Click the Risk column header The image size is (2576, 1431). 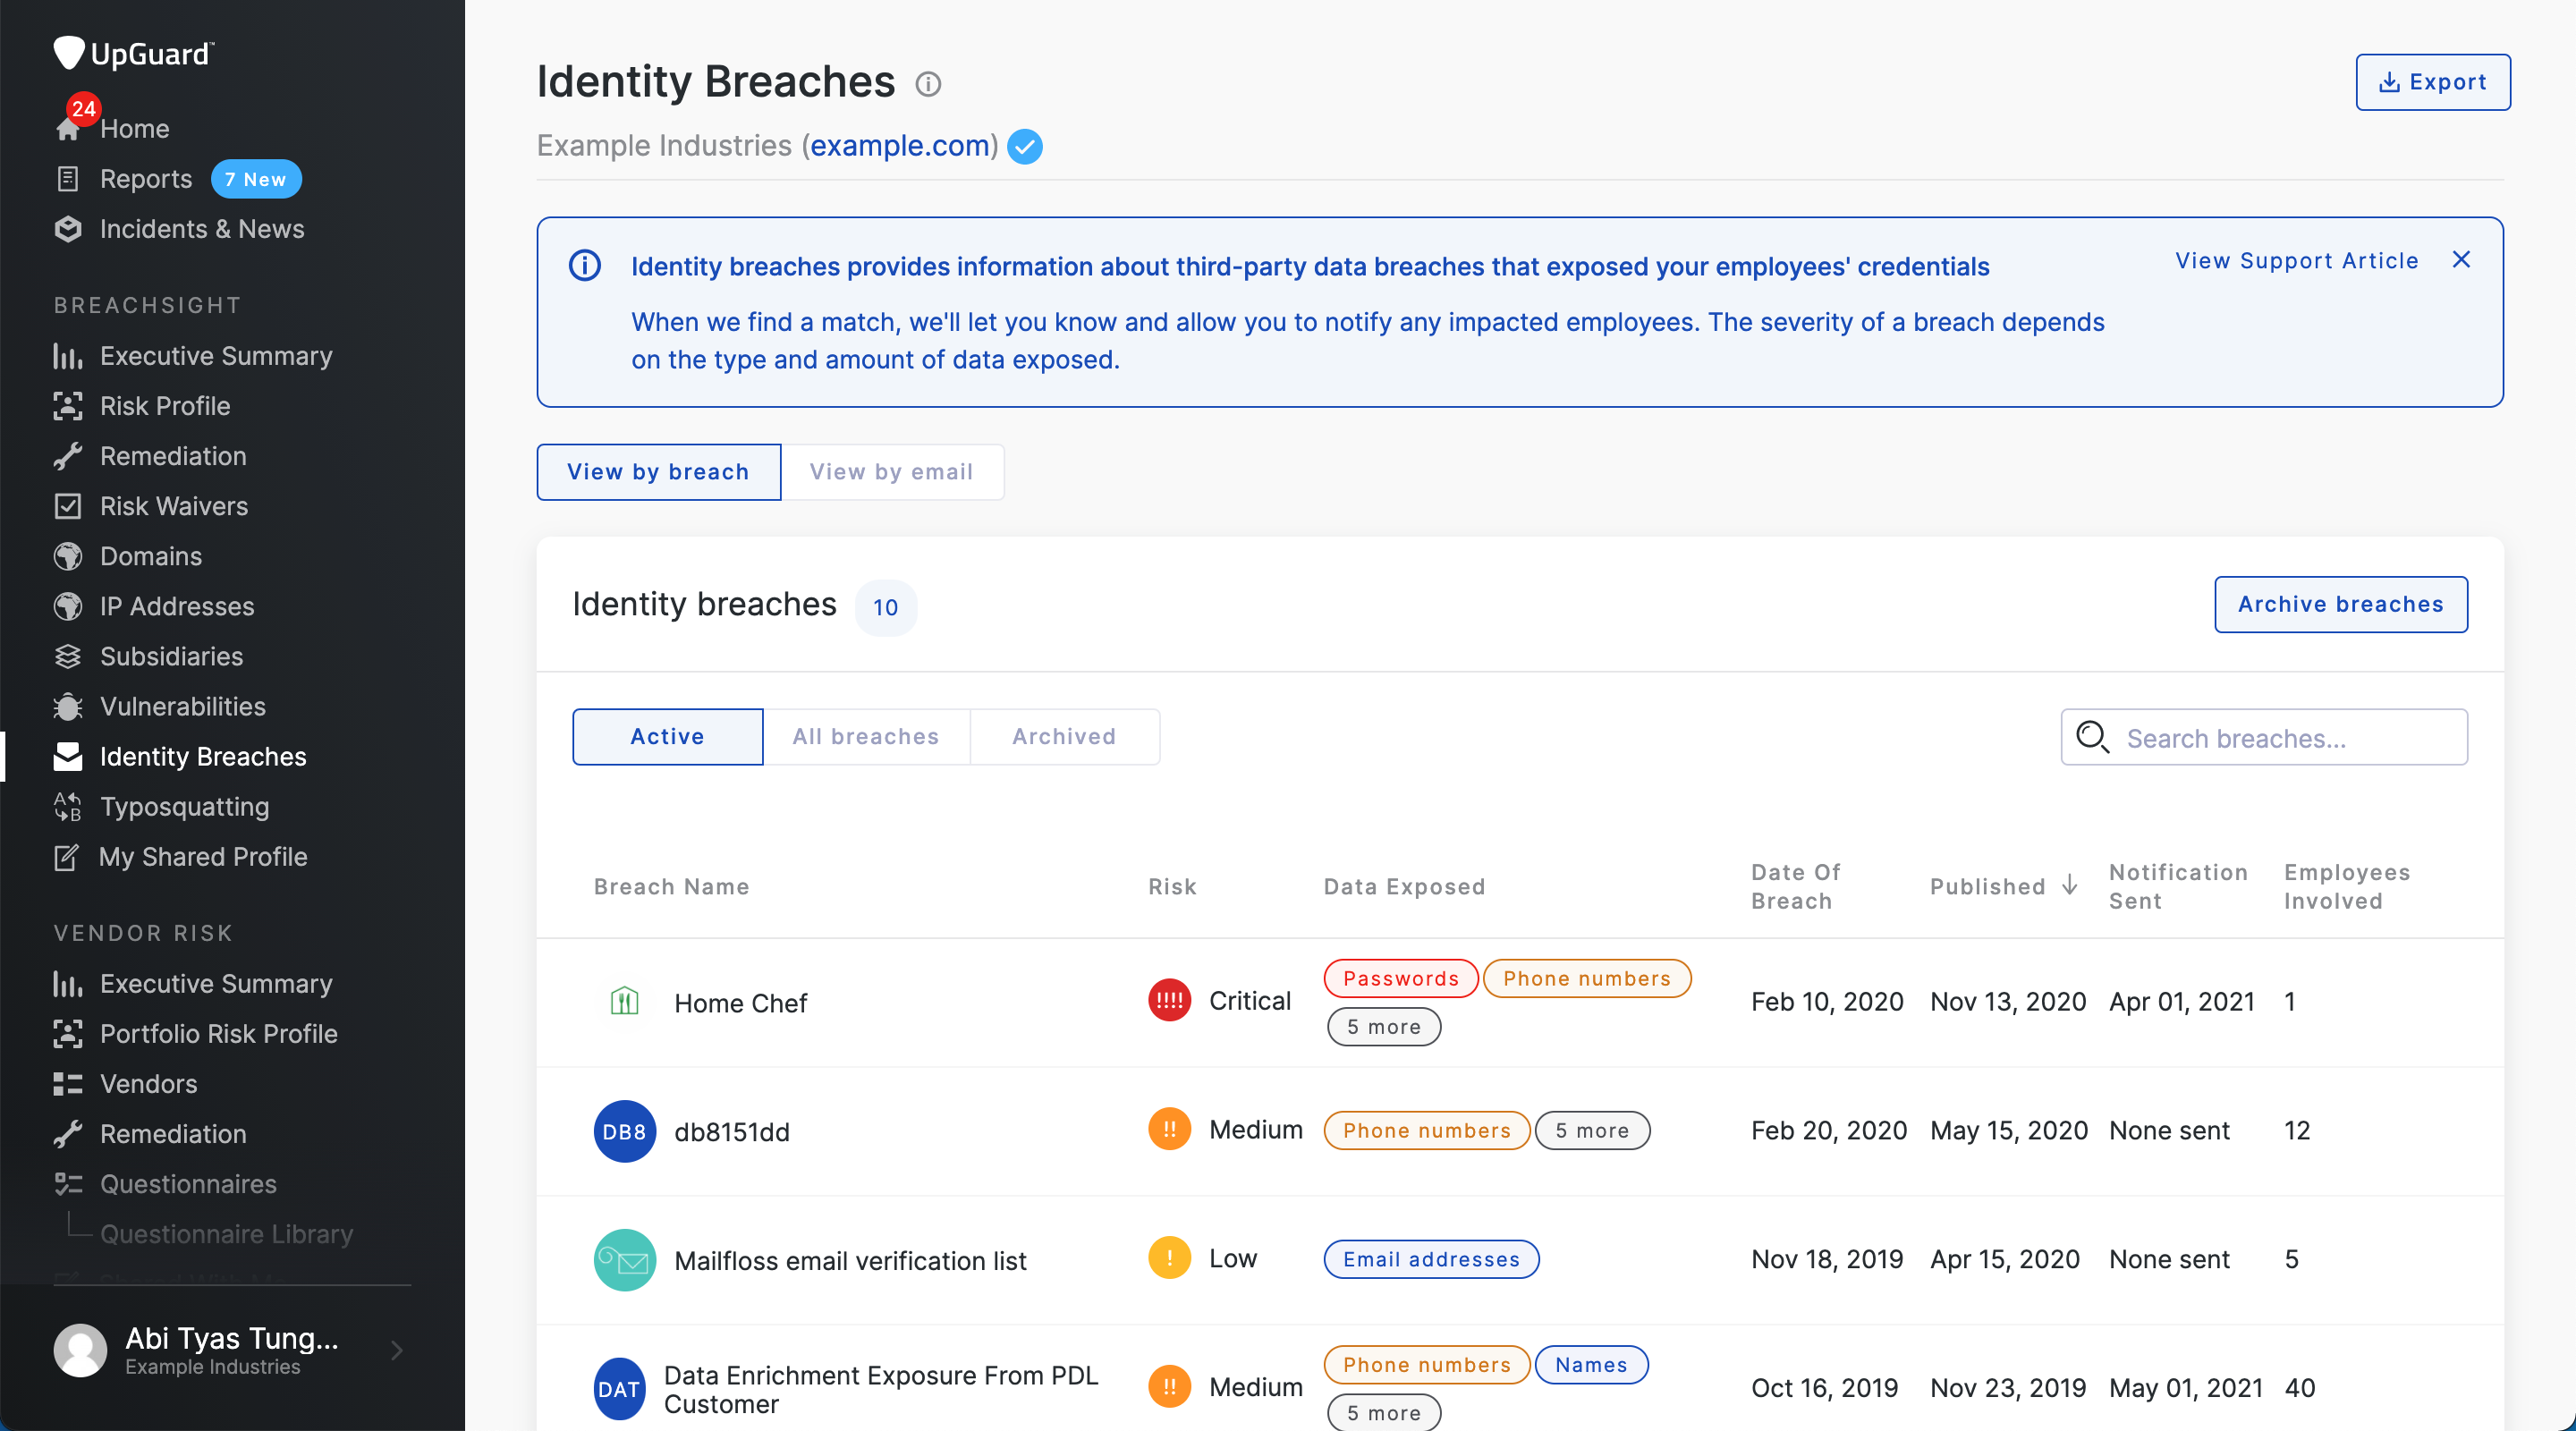point(1172,886)
